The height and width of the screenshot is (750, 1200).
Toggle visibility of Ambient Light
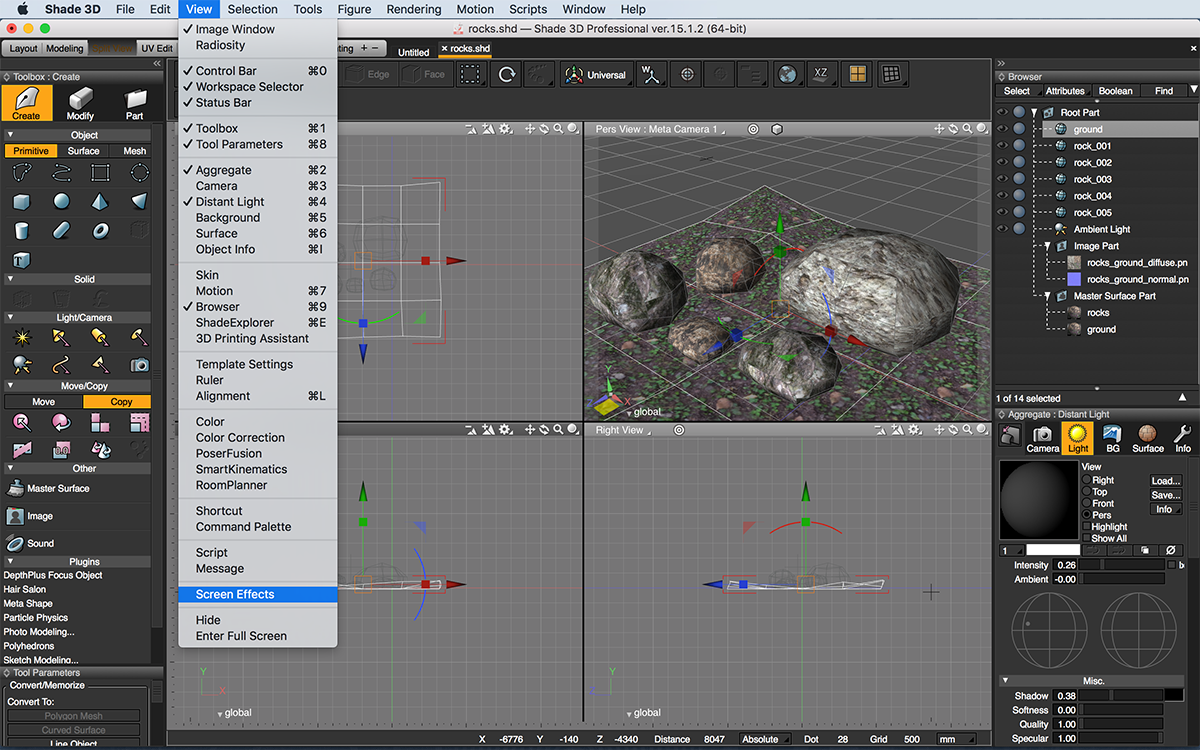1002,229
